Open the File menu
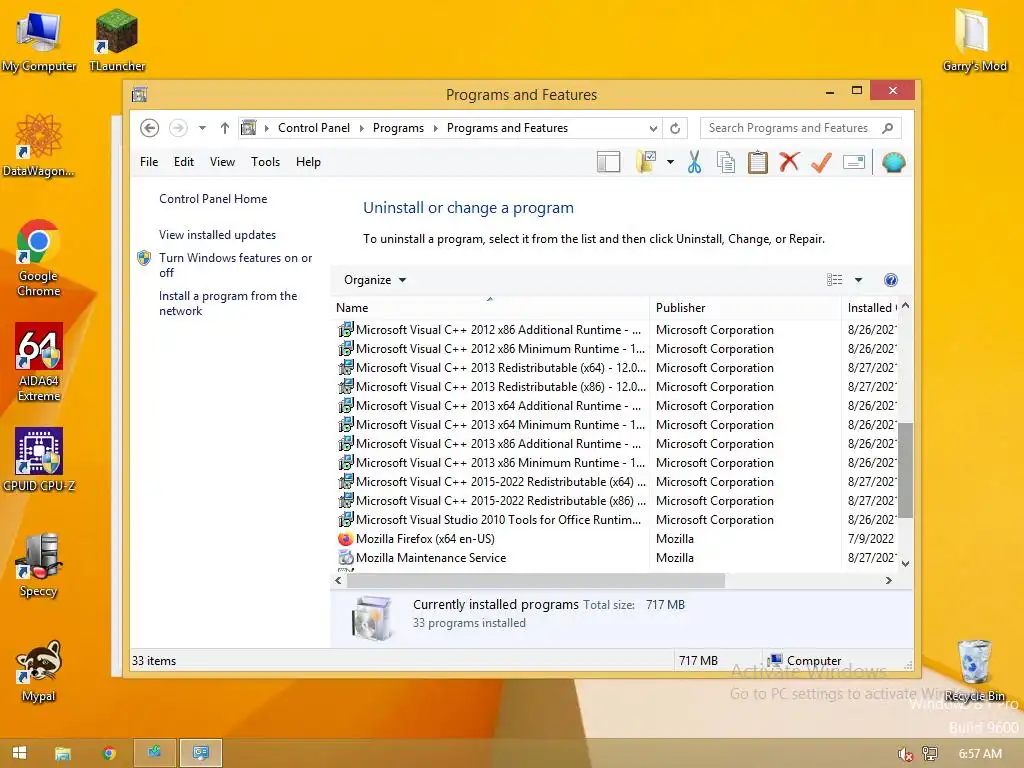The image size is (1024, 768). 149,162
